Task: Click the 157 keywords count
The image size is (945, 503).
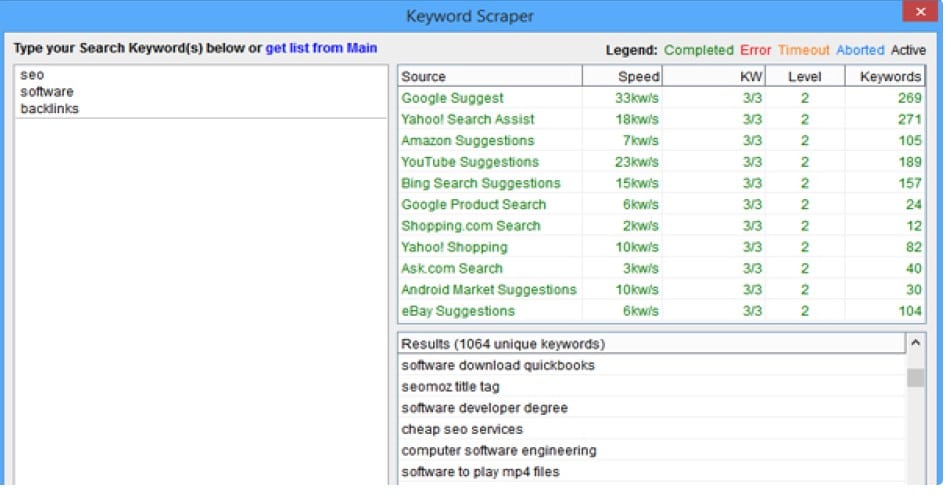Action: coord(909,183)
